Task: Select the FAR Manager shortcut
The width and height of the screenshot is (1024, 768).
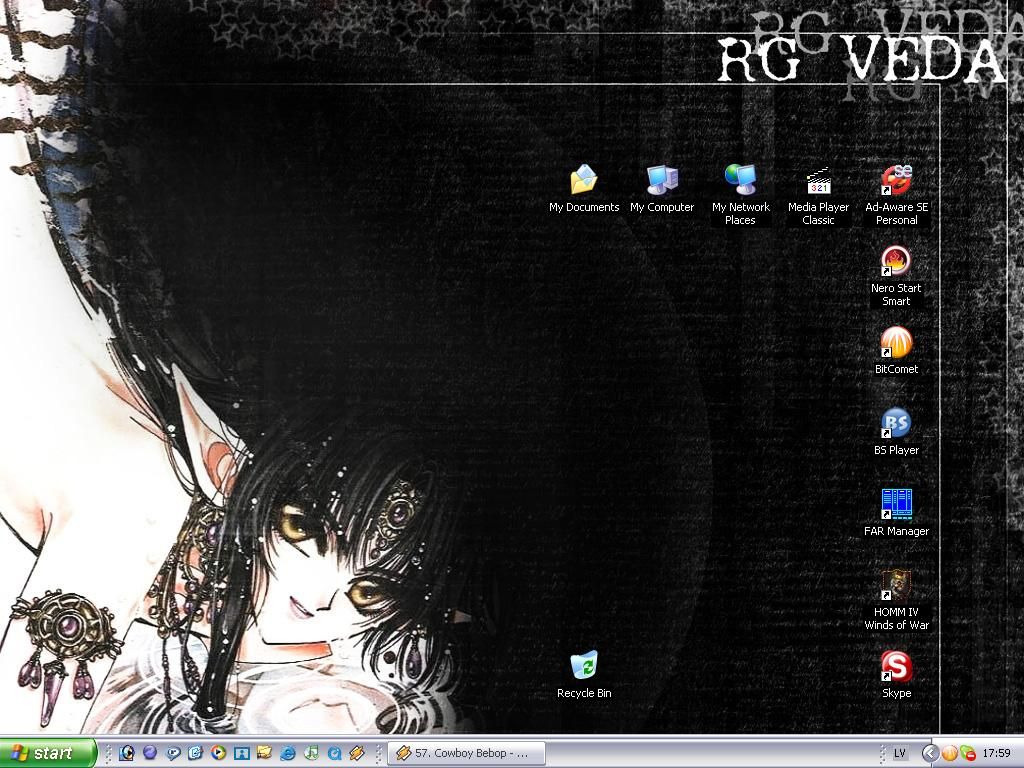Action: click(x=896, y=513)
